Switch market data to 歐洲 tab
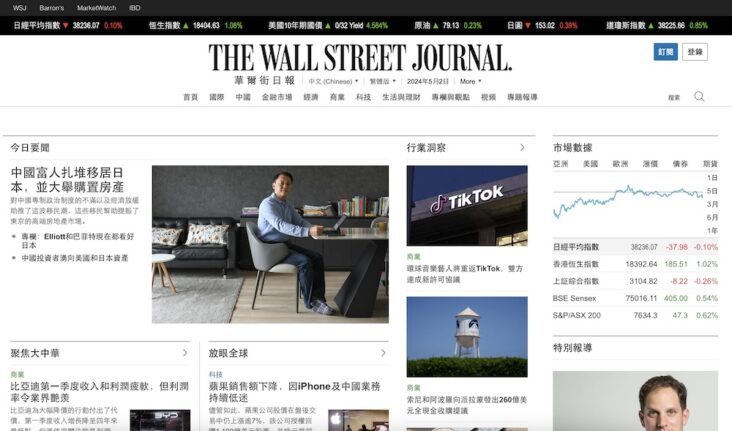The height and width of the screenshot is (431, 732). click(x=620, y=164)
